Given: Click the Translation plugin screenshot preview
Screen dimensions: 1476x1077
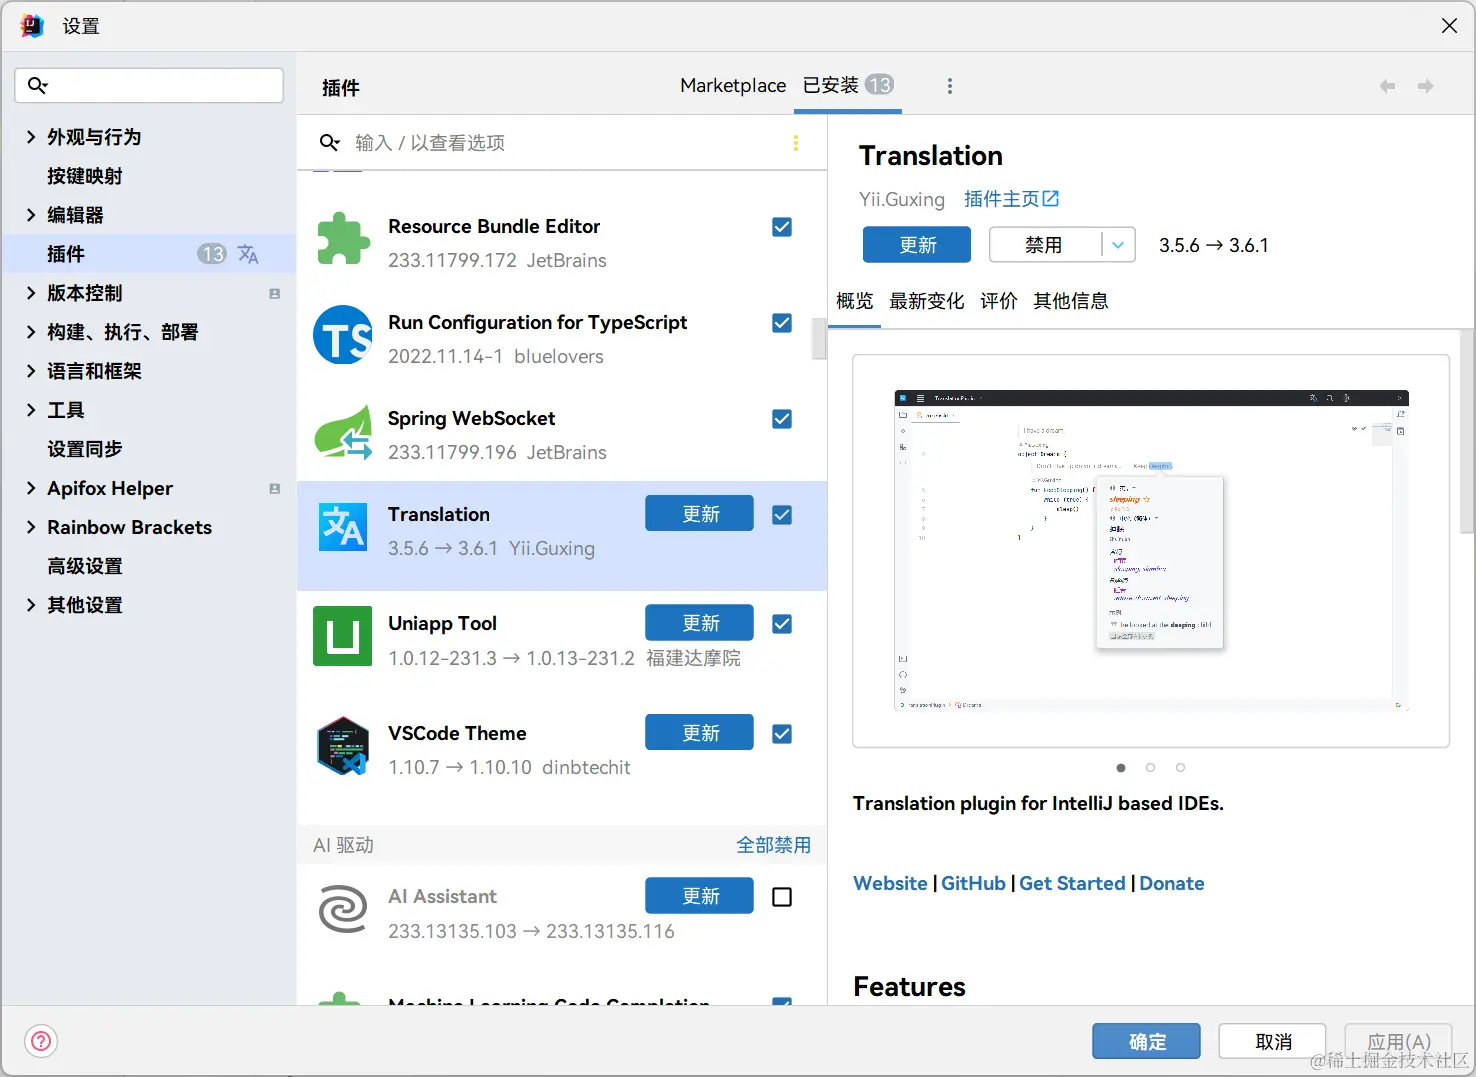Looking at the screenshot, I should [x=1151, y=551].
